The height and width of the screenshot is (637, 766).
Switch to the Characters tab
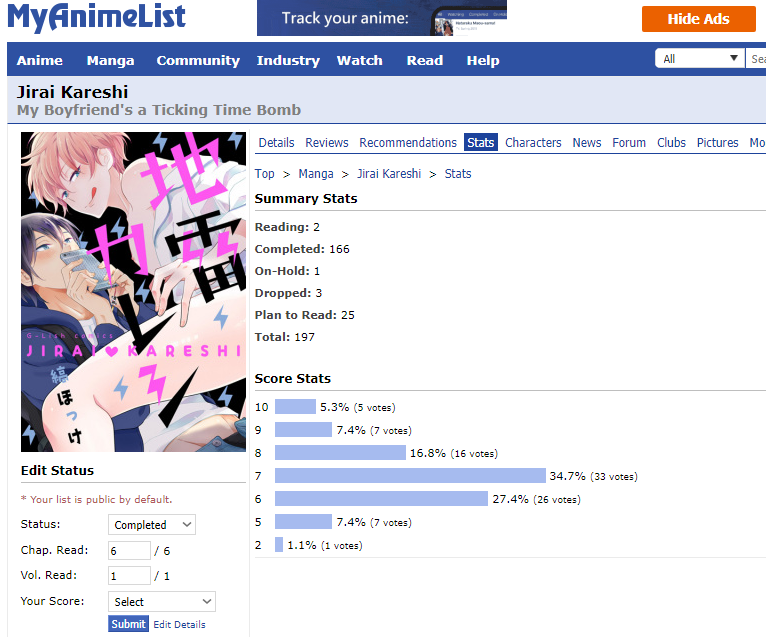coord(533,143)
